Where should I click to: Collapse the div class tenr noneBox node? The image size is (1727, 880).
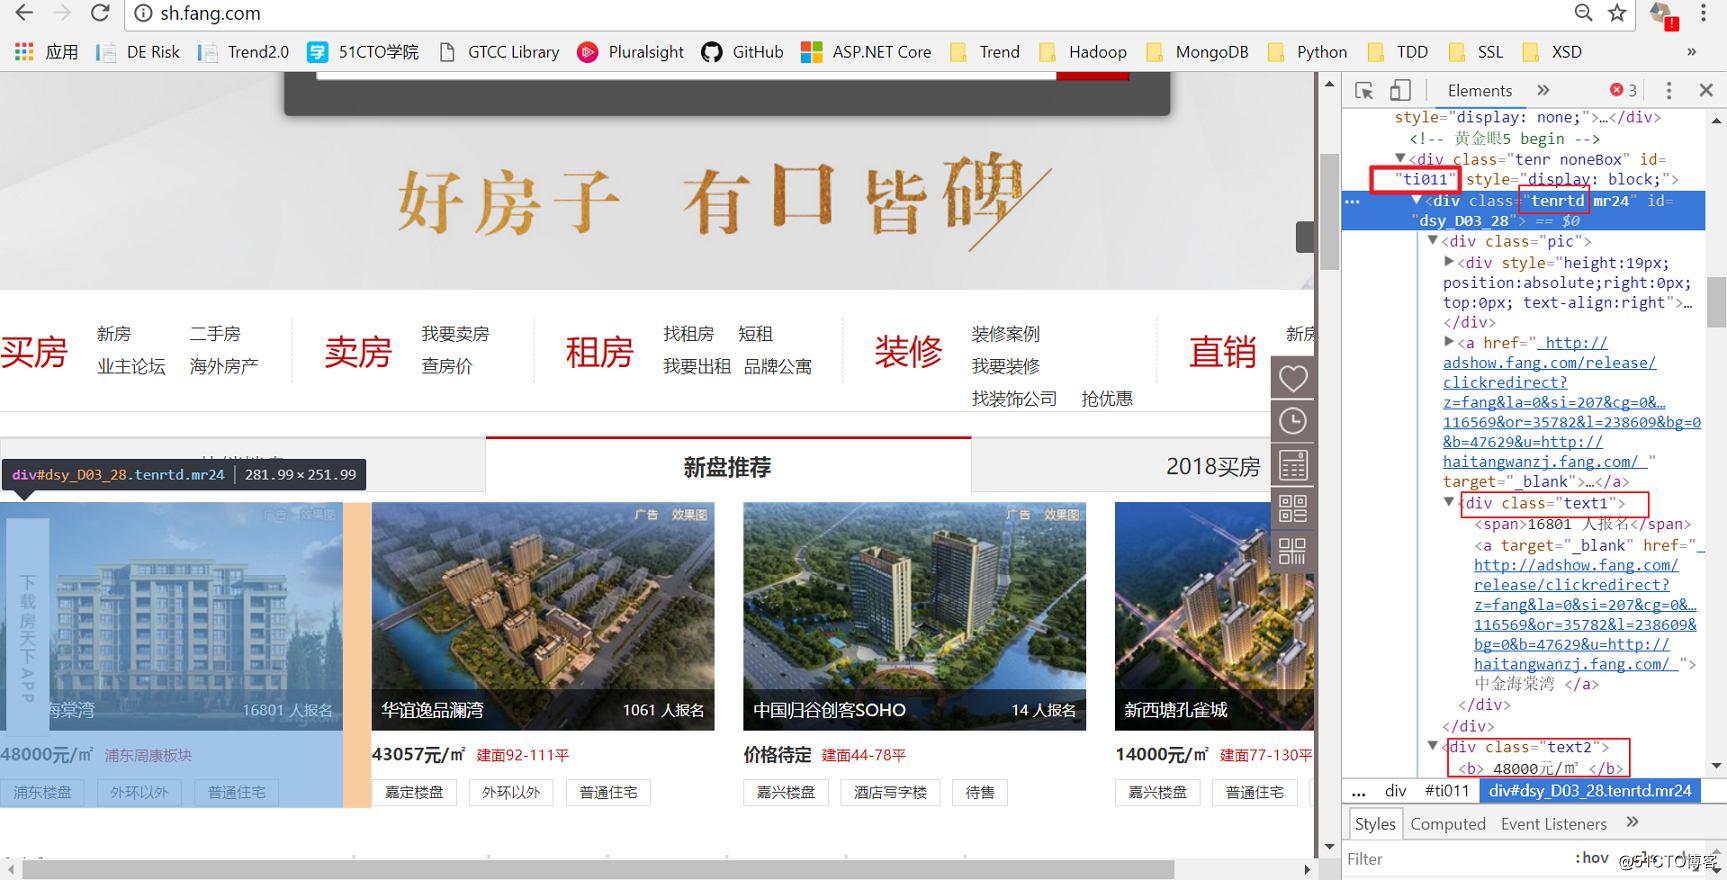1400,158
